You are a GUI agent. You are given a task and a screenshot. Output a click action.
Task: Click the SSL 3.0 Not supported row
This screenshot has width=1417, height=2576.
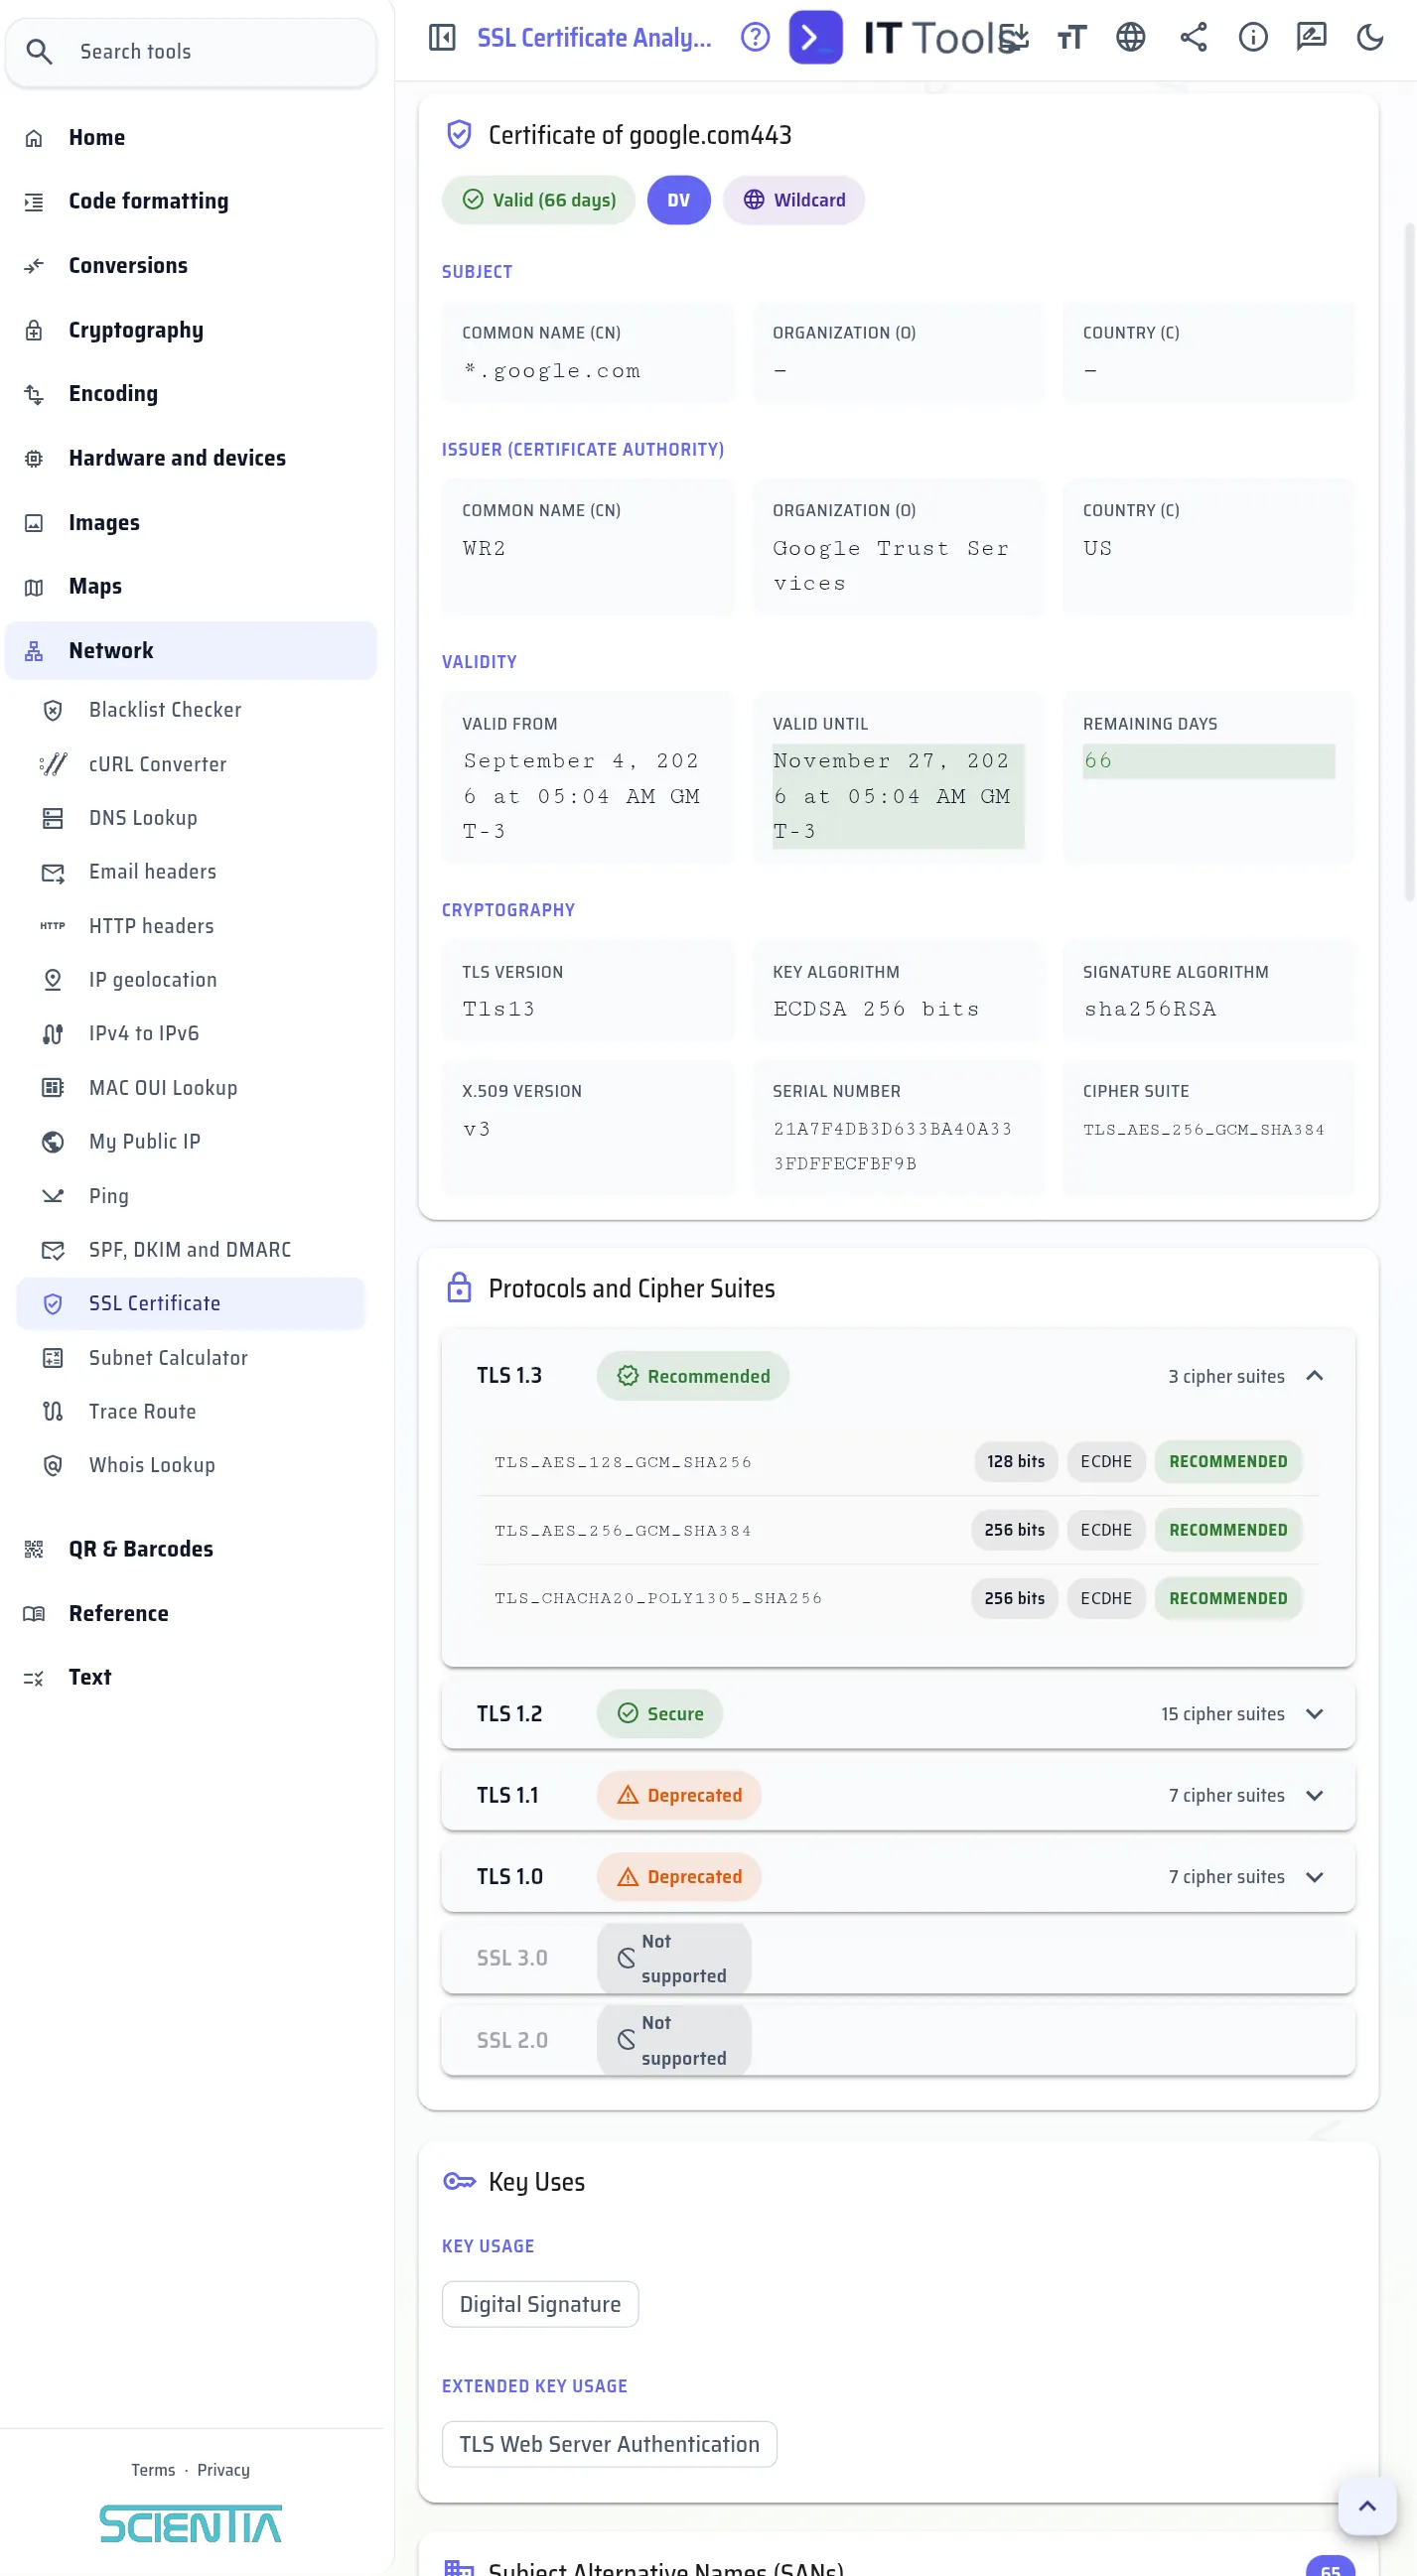898,1960
